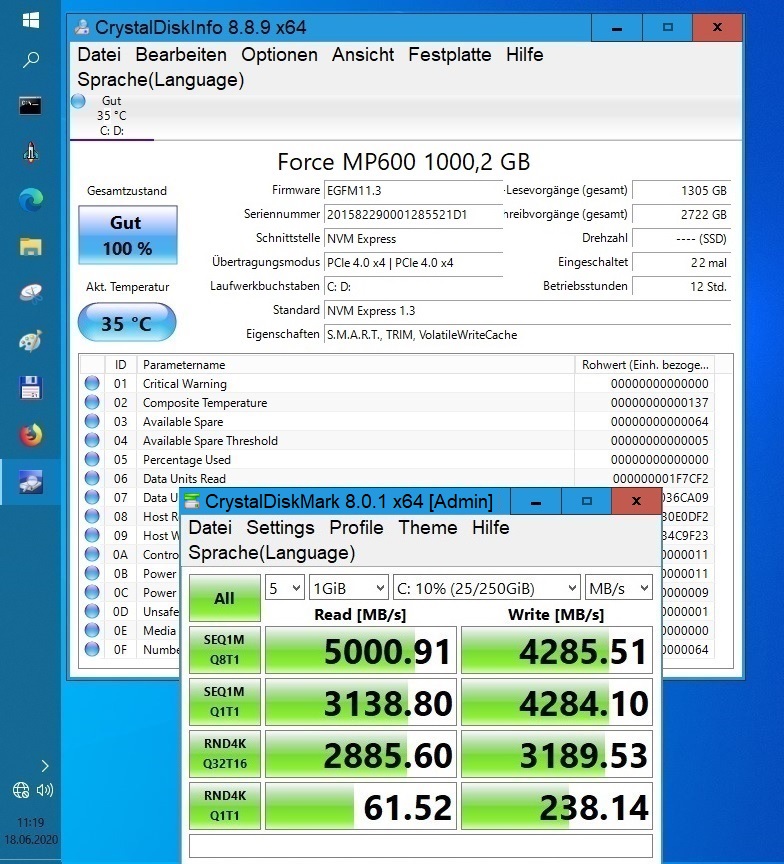Click the taskbar search magnifier icon
The image size is (784, 864).
pyautogui.click(x=31, y=59)
